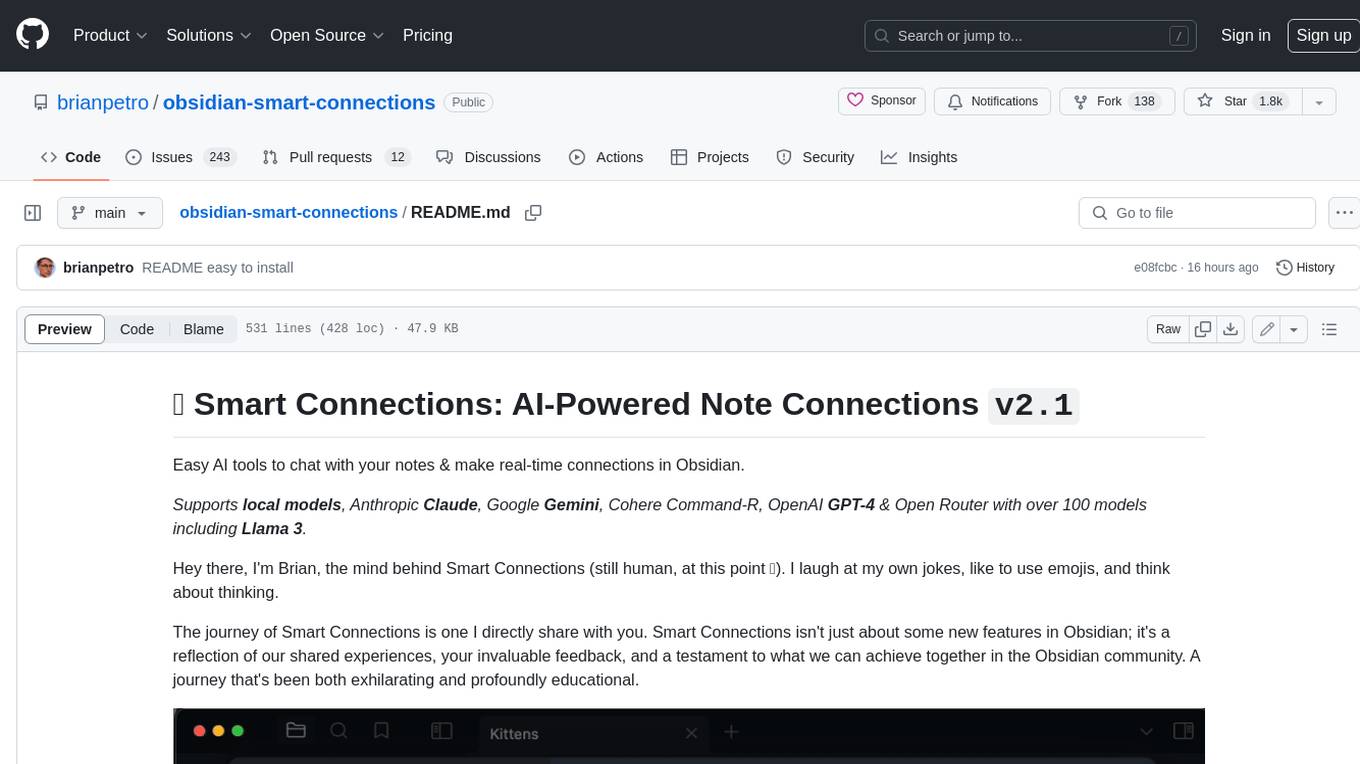Open the main branch selector

tap(109, 213)
